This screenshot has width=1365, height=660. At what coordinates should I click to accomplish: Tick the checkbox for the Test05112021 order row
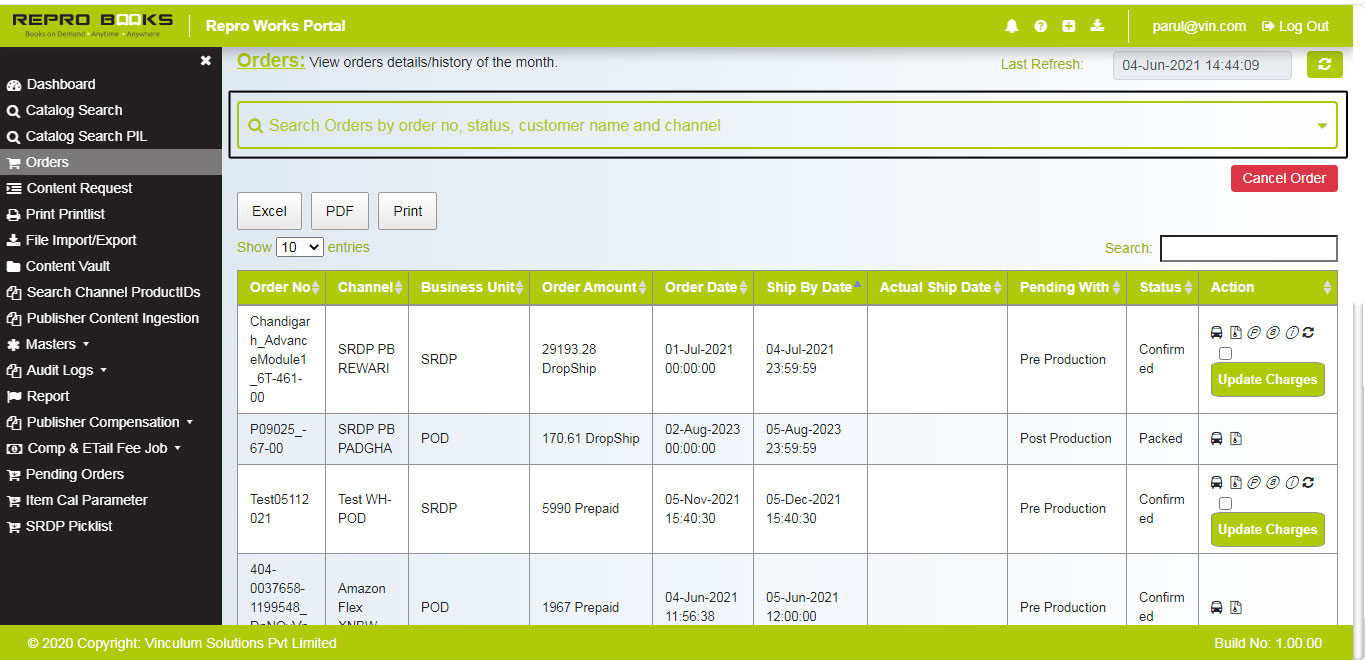click(x=1225, y=503)
